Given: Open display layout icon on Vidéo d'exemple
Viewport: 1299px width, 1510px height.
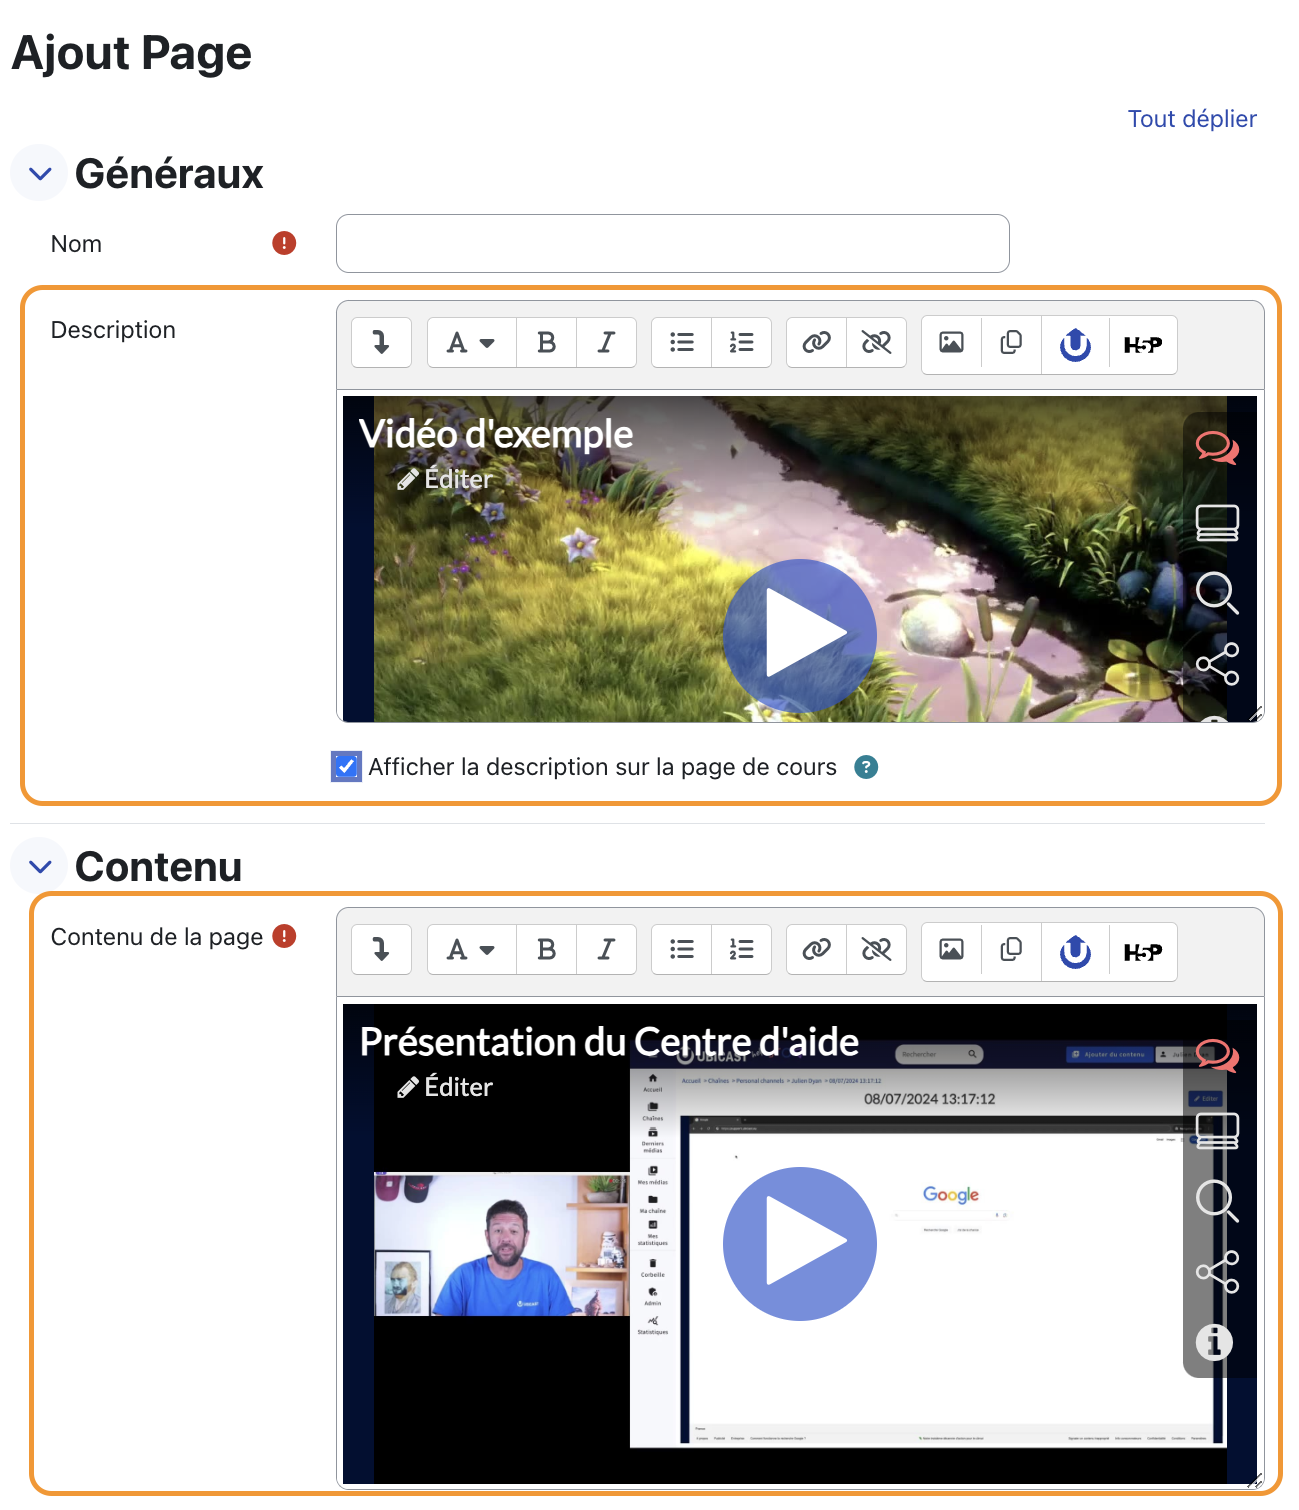Looking at the screenshot, I should pos(1217,522).
